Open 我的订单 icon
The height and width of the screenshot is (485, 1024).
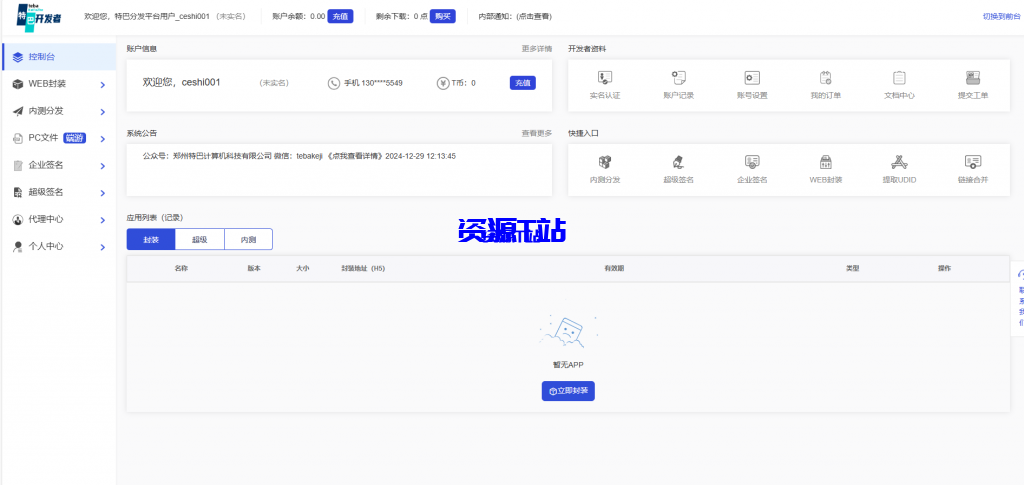coord(825,78)
